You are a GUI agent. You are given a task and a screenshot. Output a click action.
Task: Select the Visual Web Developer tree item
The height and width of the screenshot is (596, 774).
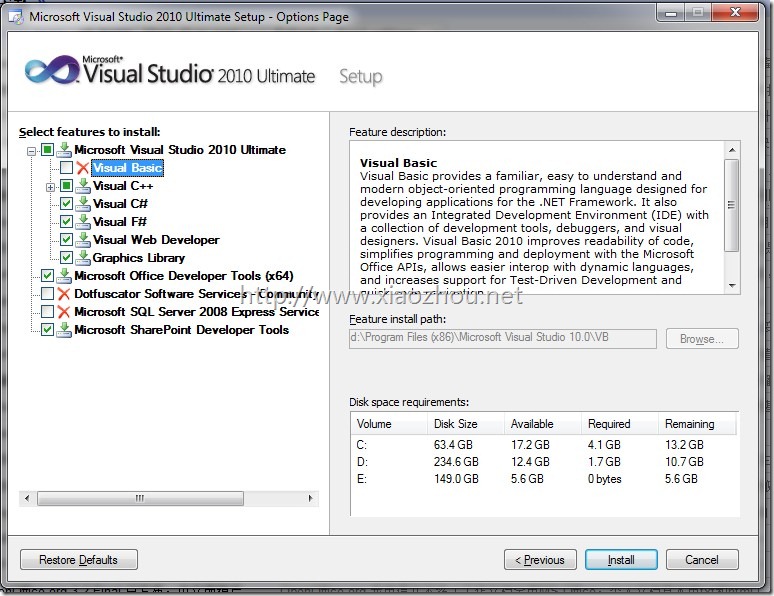[x=156, y=239]
